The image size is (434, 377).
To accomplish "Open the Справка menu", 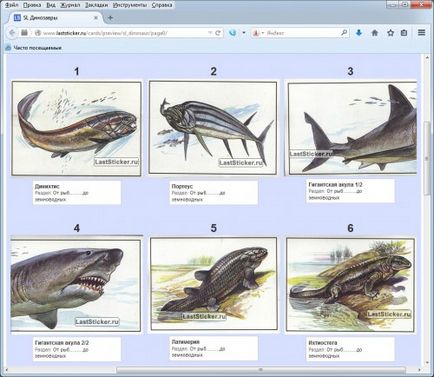I will click(x=162, y=5).
